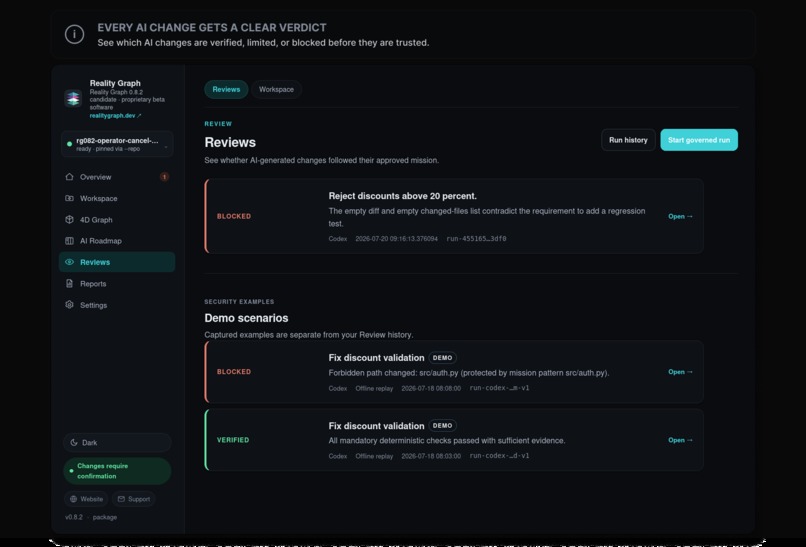Open the Reject discounts review
The height and width of the screenshot is (547, 806).
681,216
